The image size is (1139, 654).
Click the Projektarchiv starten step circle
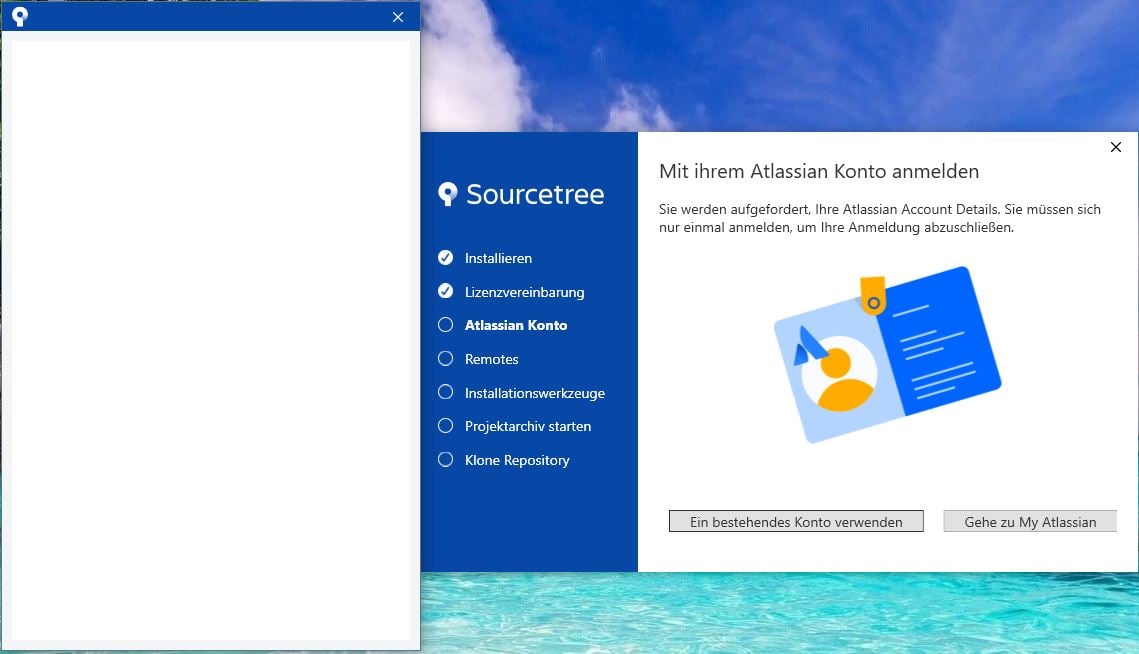(445, 426)
